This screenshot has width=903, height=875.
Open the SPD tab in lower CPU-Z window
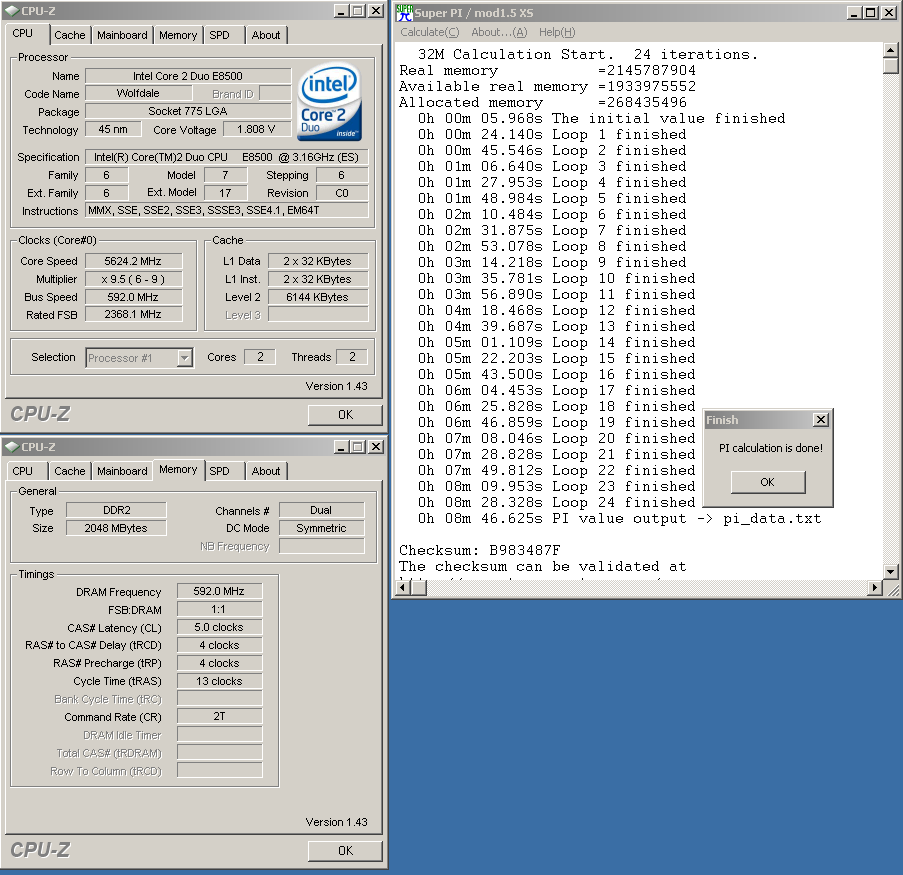[219, 471]
